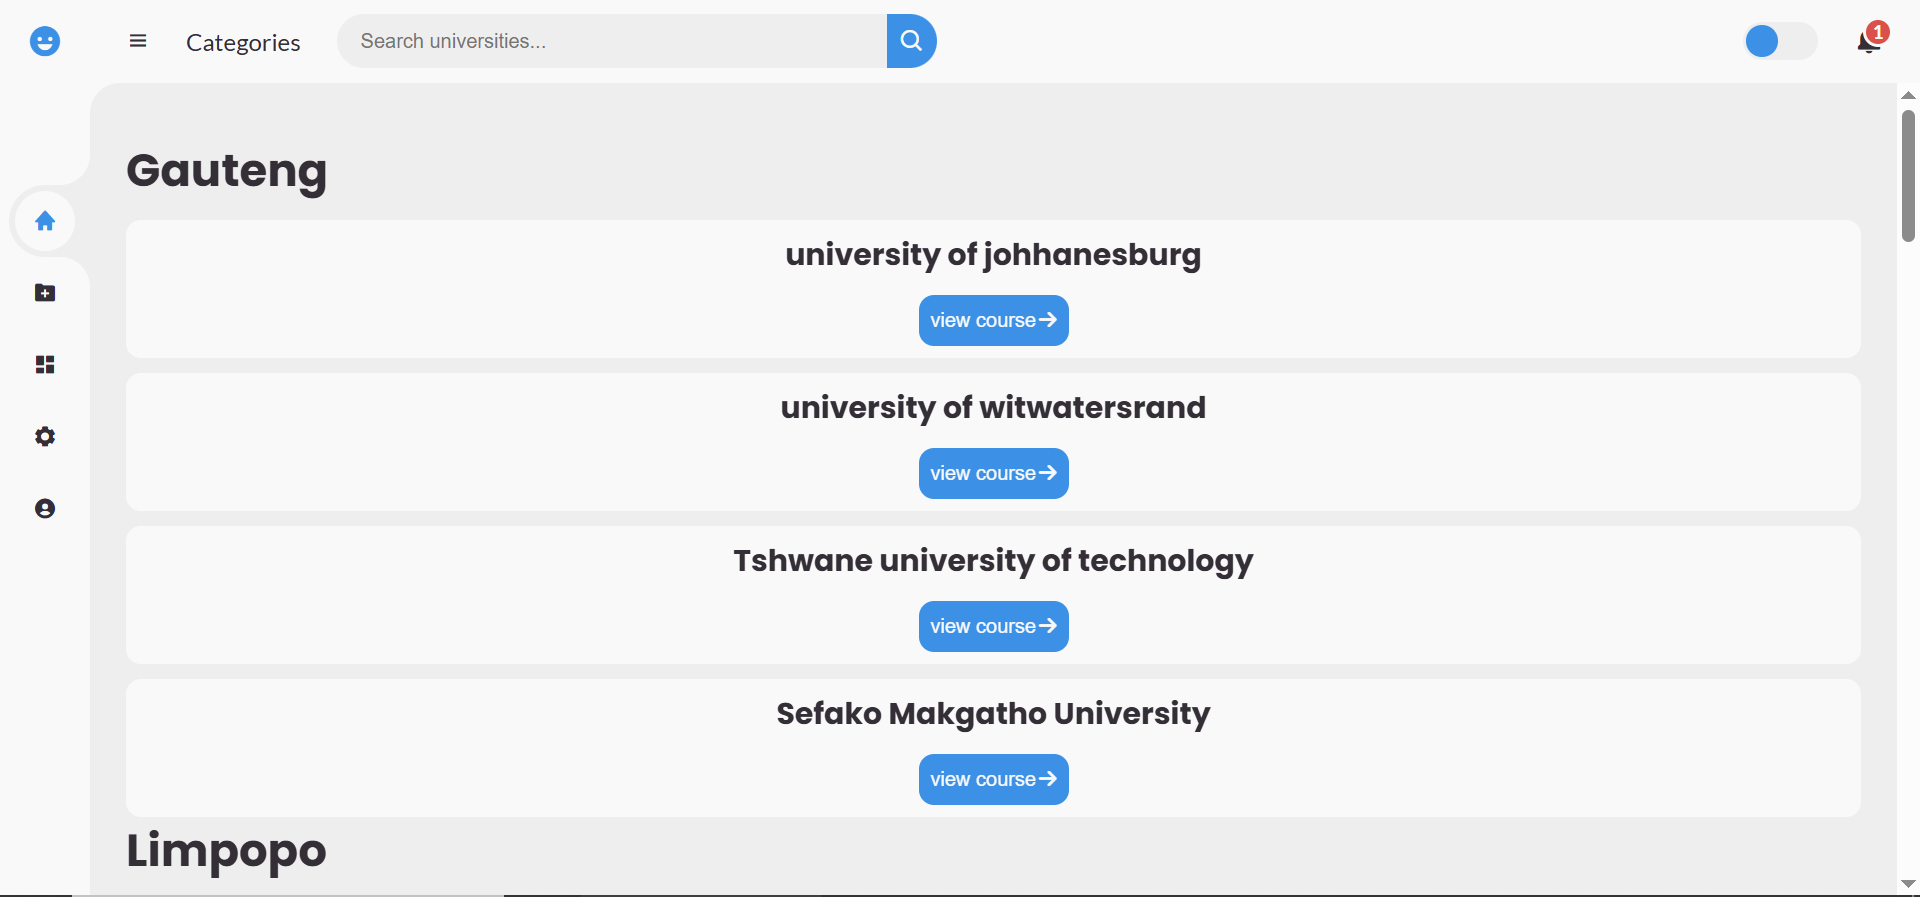Toggle the dark mode switch
1920x897 pixels.
(x=1781, y=41)
